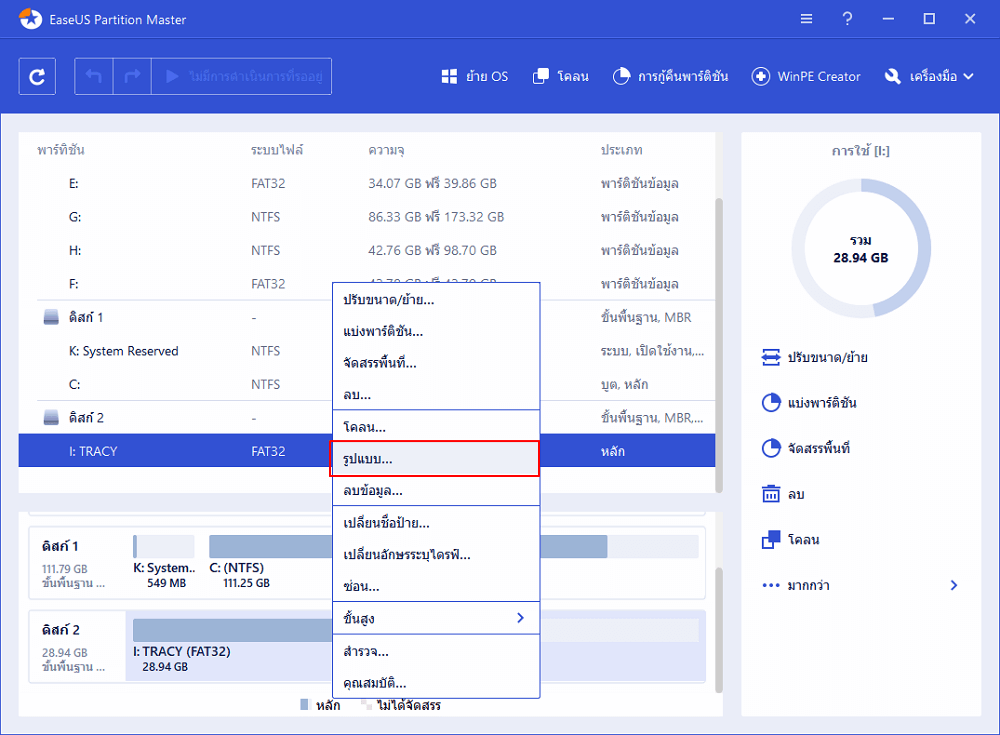Click the โคลน clone icon in right panel
The height and width of the screenshot is (735, 1000).
pos(771,540)
